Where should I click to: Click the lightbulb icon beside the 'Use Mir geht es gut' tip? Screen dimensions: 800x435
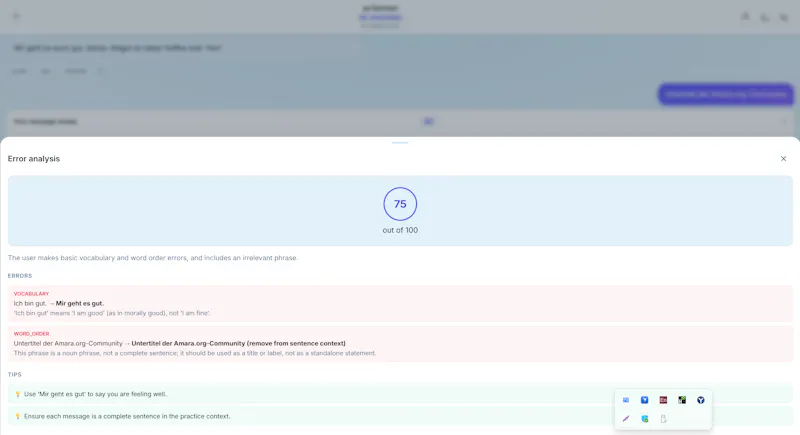(18, 394)
